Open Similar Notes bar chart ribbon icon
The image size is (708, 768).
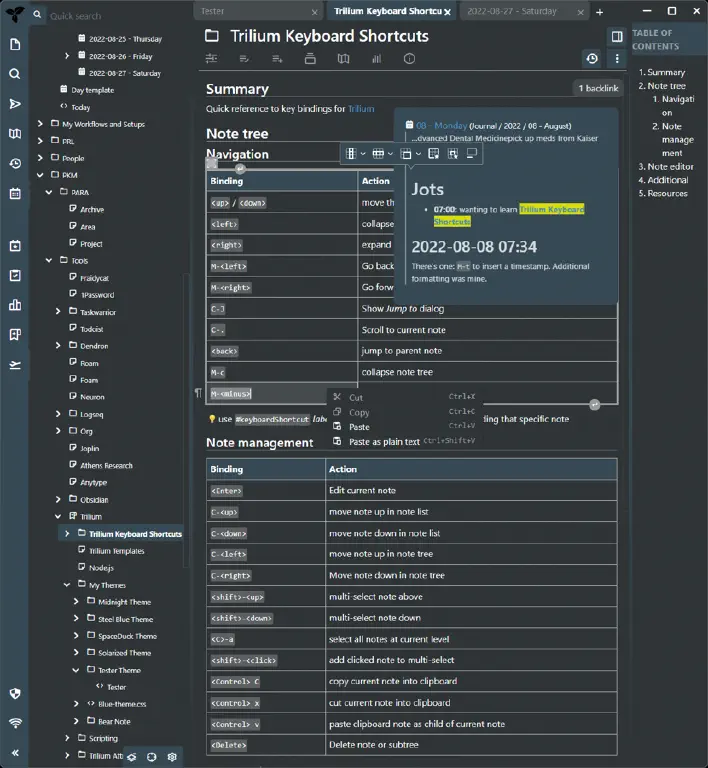click(x=377, y=59)
